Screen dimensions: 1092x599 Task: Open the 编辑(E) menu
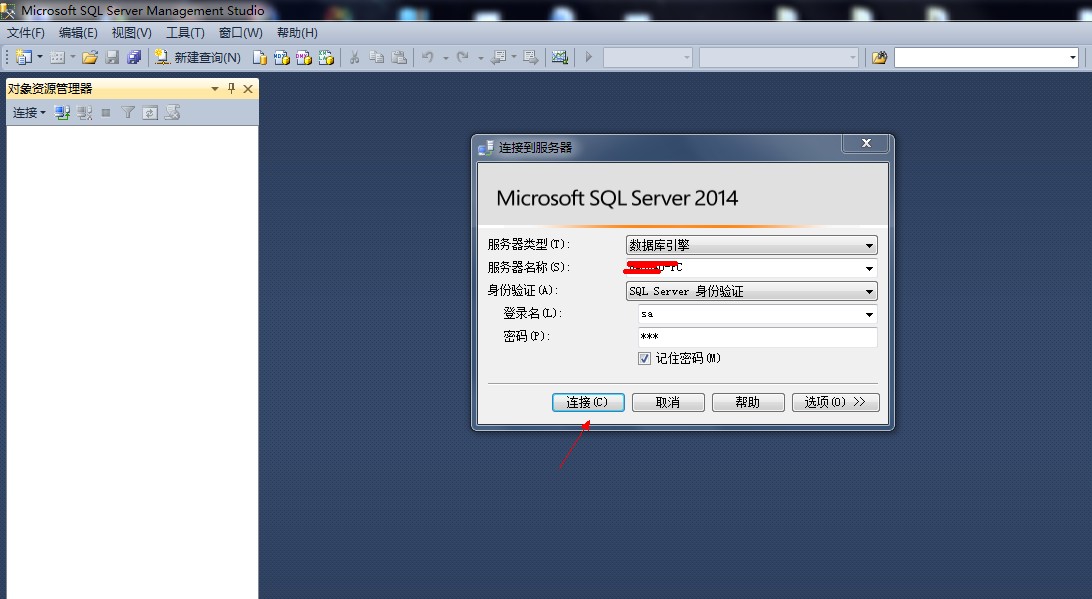(78, 33)
